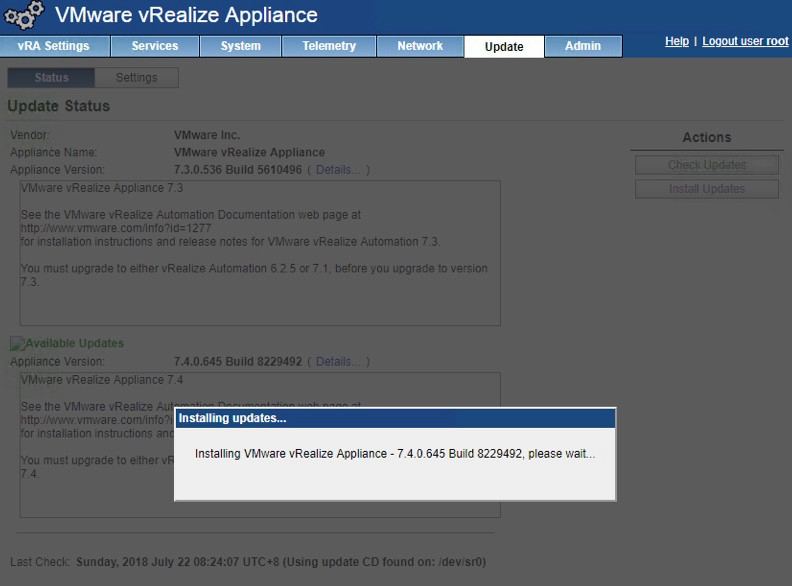The width and height of the screenshot is (792, 586).
Task: Click the vmware.com/info?id=1277 URL text
Action: point(116,228)
